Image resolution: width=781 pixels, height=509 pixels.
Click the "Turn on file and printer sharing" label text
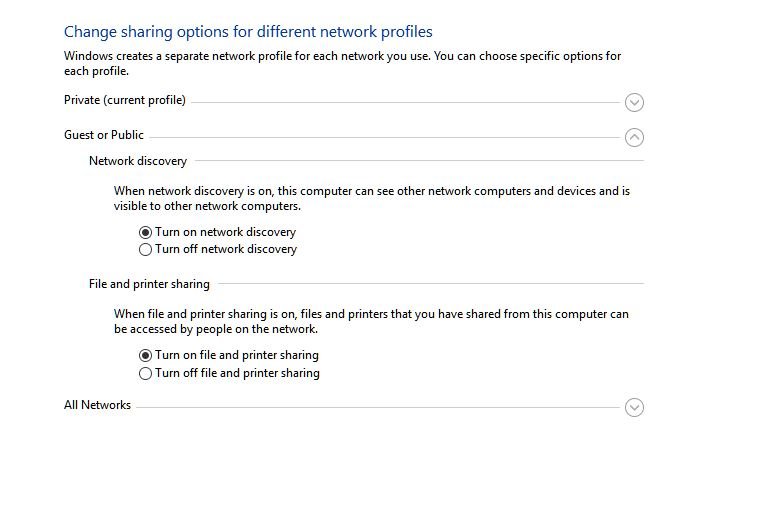pos(237,355)
